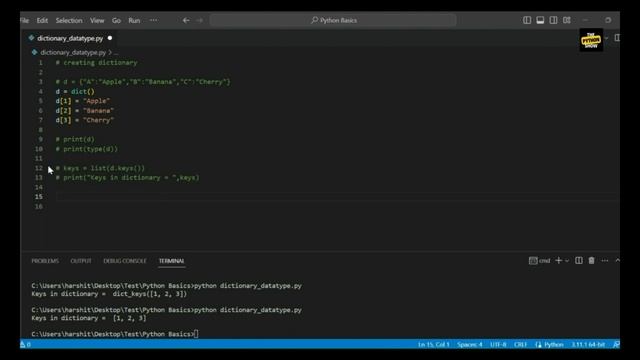Click the code line d = dict()
Image resolution: width=640 pixels, height=360 pixels.
(75, 91)
